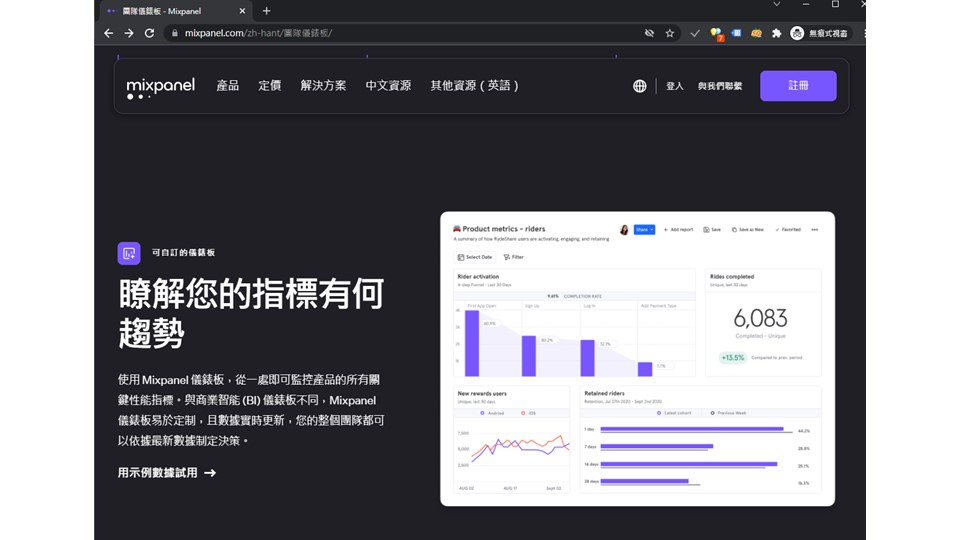Click the browser forward arrow

point(129,33)
